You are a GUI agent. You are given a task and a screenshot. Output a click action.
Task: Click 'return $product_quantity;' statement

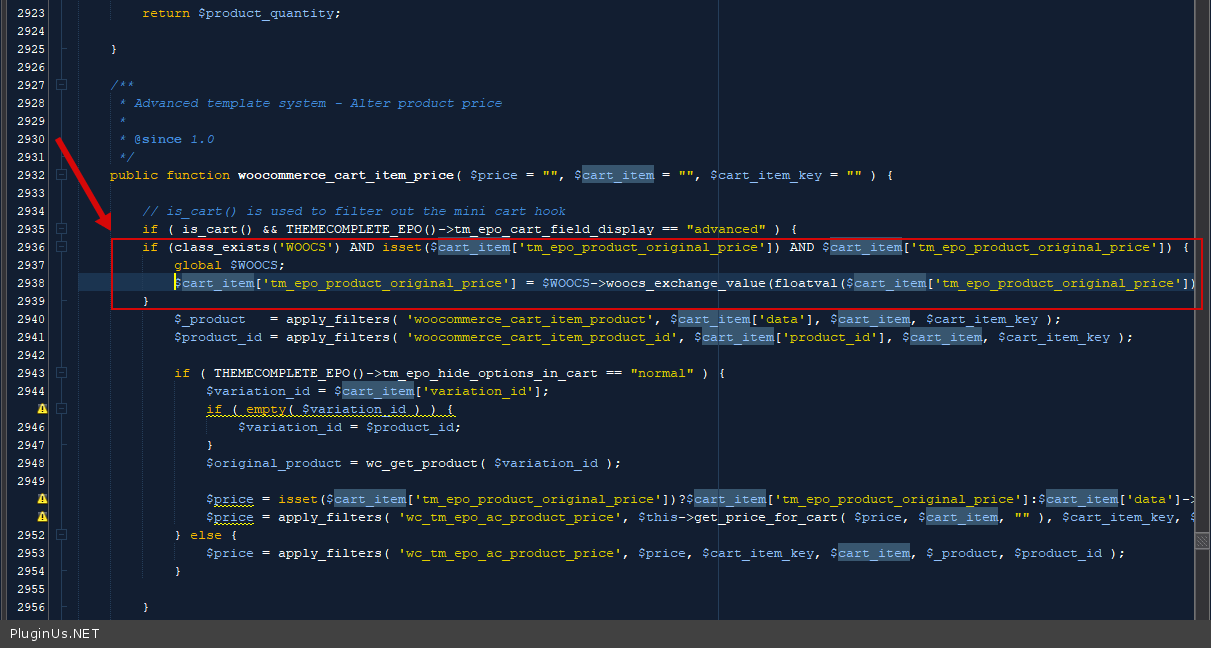click(241, 13)
